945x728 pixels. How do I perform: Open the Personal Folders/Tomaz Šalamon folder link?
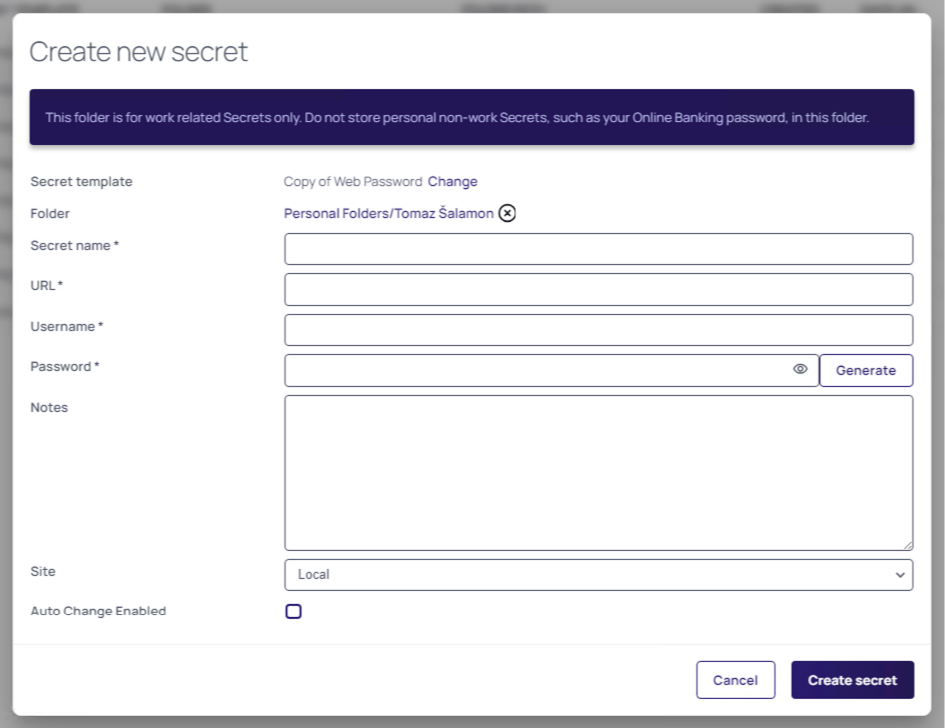[x=387, y=213]
